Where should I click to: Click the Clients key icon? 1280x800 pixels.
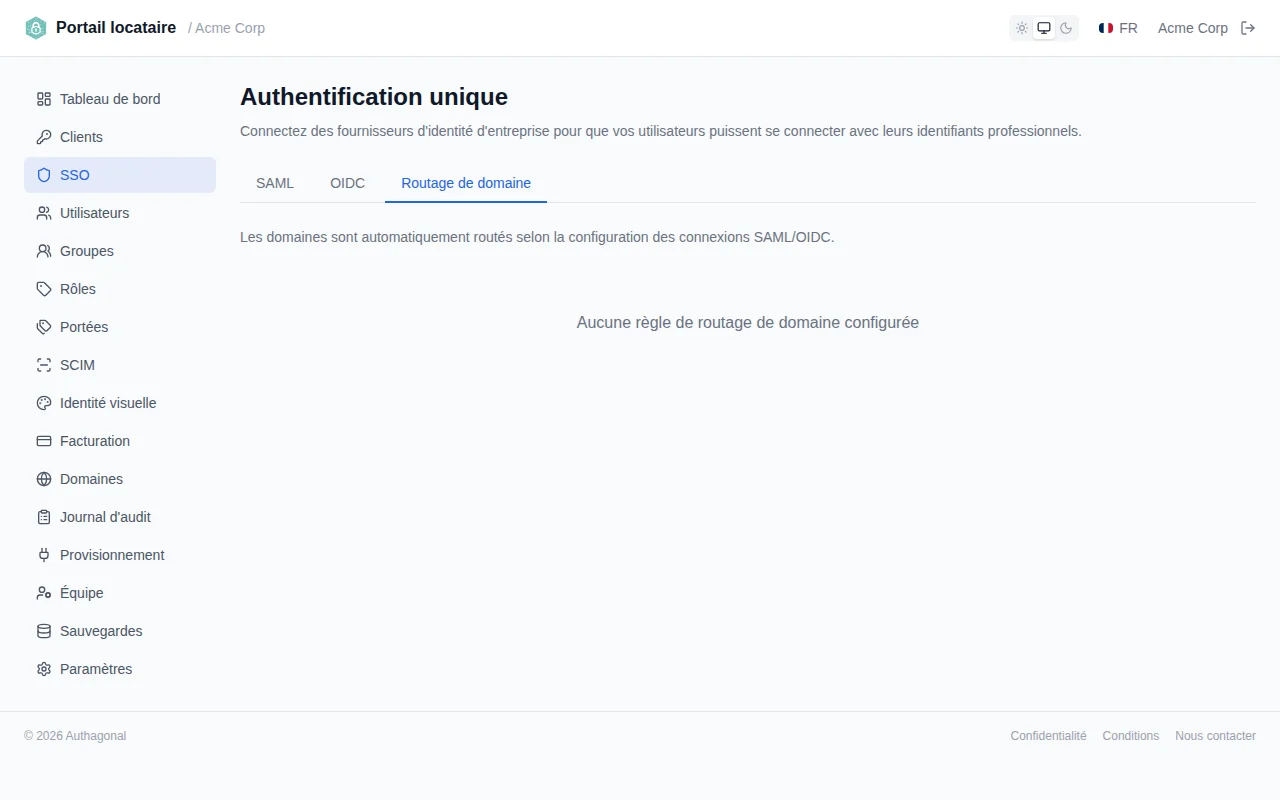tap(44, 137)
